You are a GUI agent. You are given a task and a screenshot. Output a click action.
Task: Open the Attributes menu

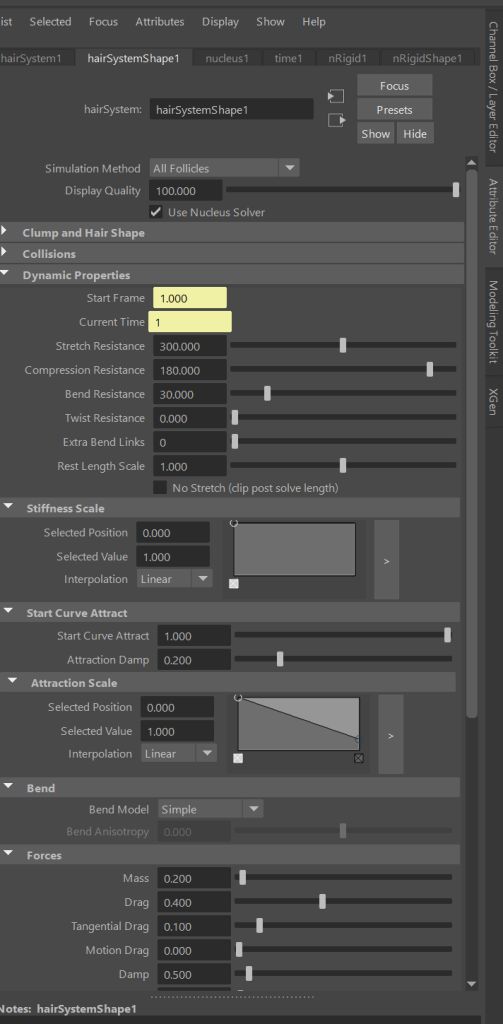(160, 22)
